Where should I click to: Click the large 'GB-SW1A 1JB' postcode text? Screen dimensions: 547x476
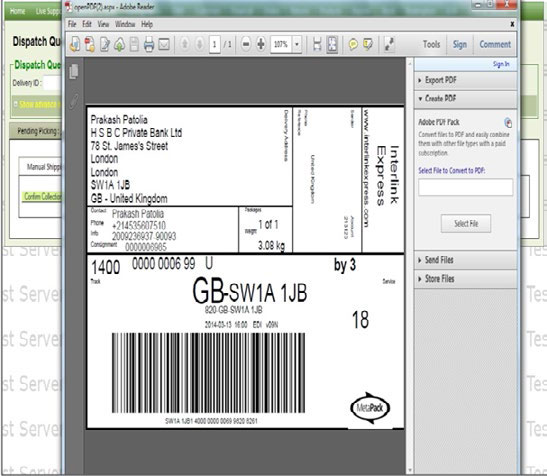(250, 291)
